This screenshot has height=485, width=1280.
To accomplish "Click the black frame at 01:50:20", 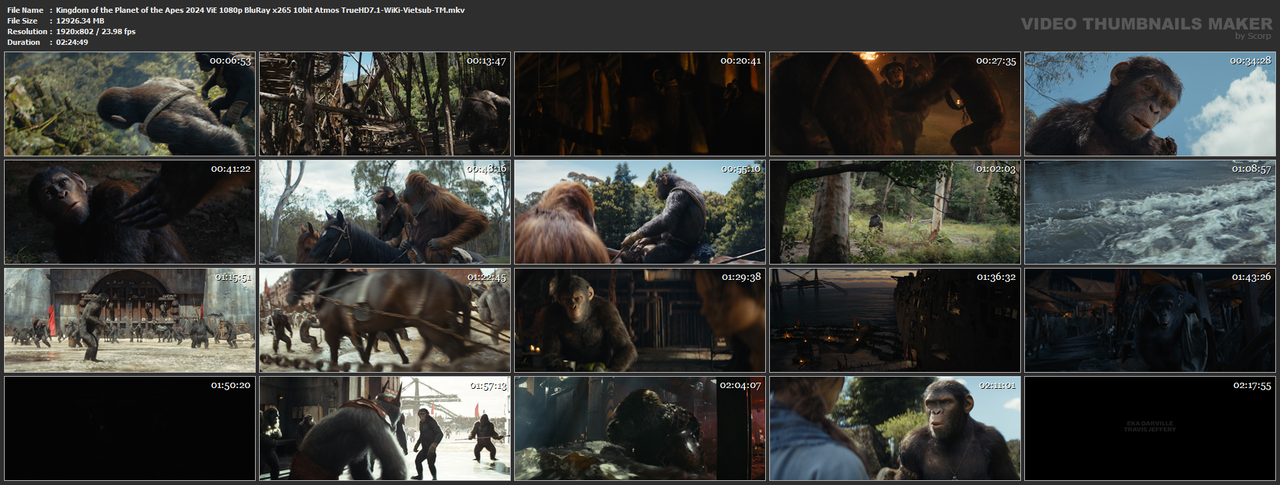I will [130, 428].
